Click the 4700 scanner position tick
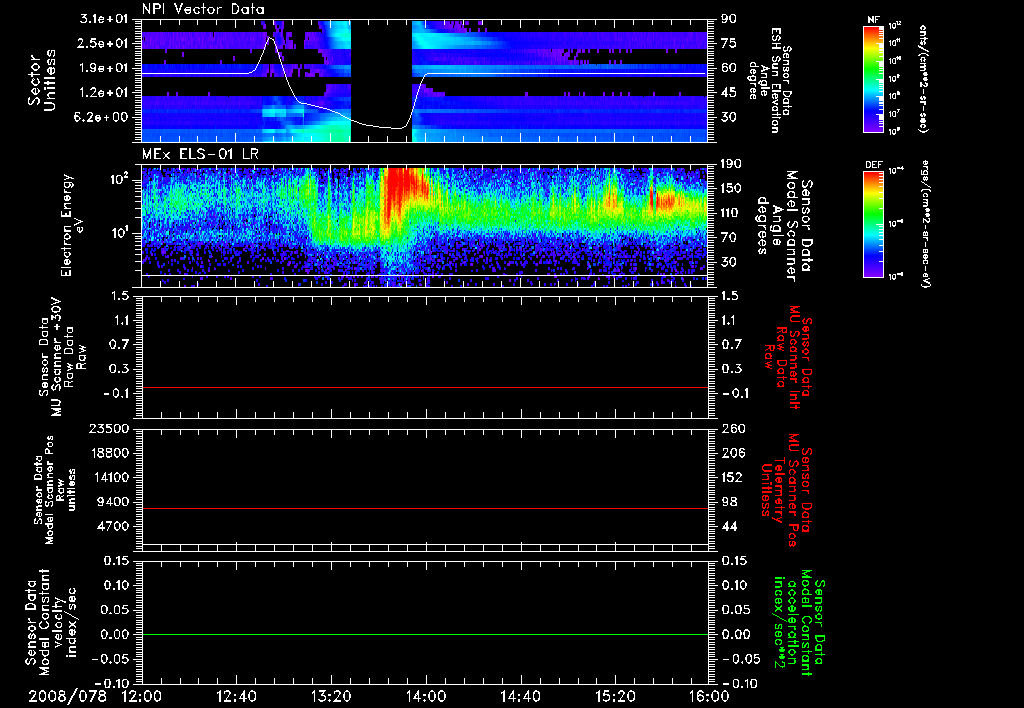 [114, 526]
